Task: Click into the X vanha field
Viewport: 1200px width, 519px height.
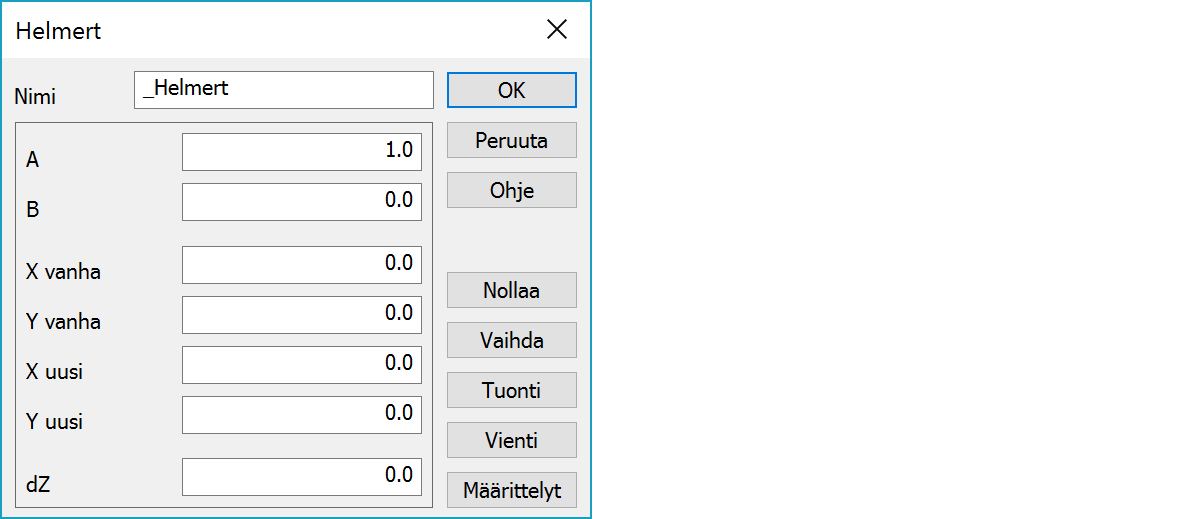Action: [x=301, y=264]
